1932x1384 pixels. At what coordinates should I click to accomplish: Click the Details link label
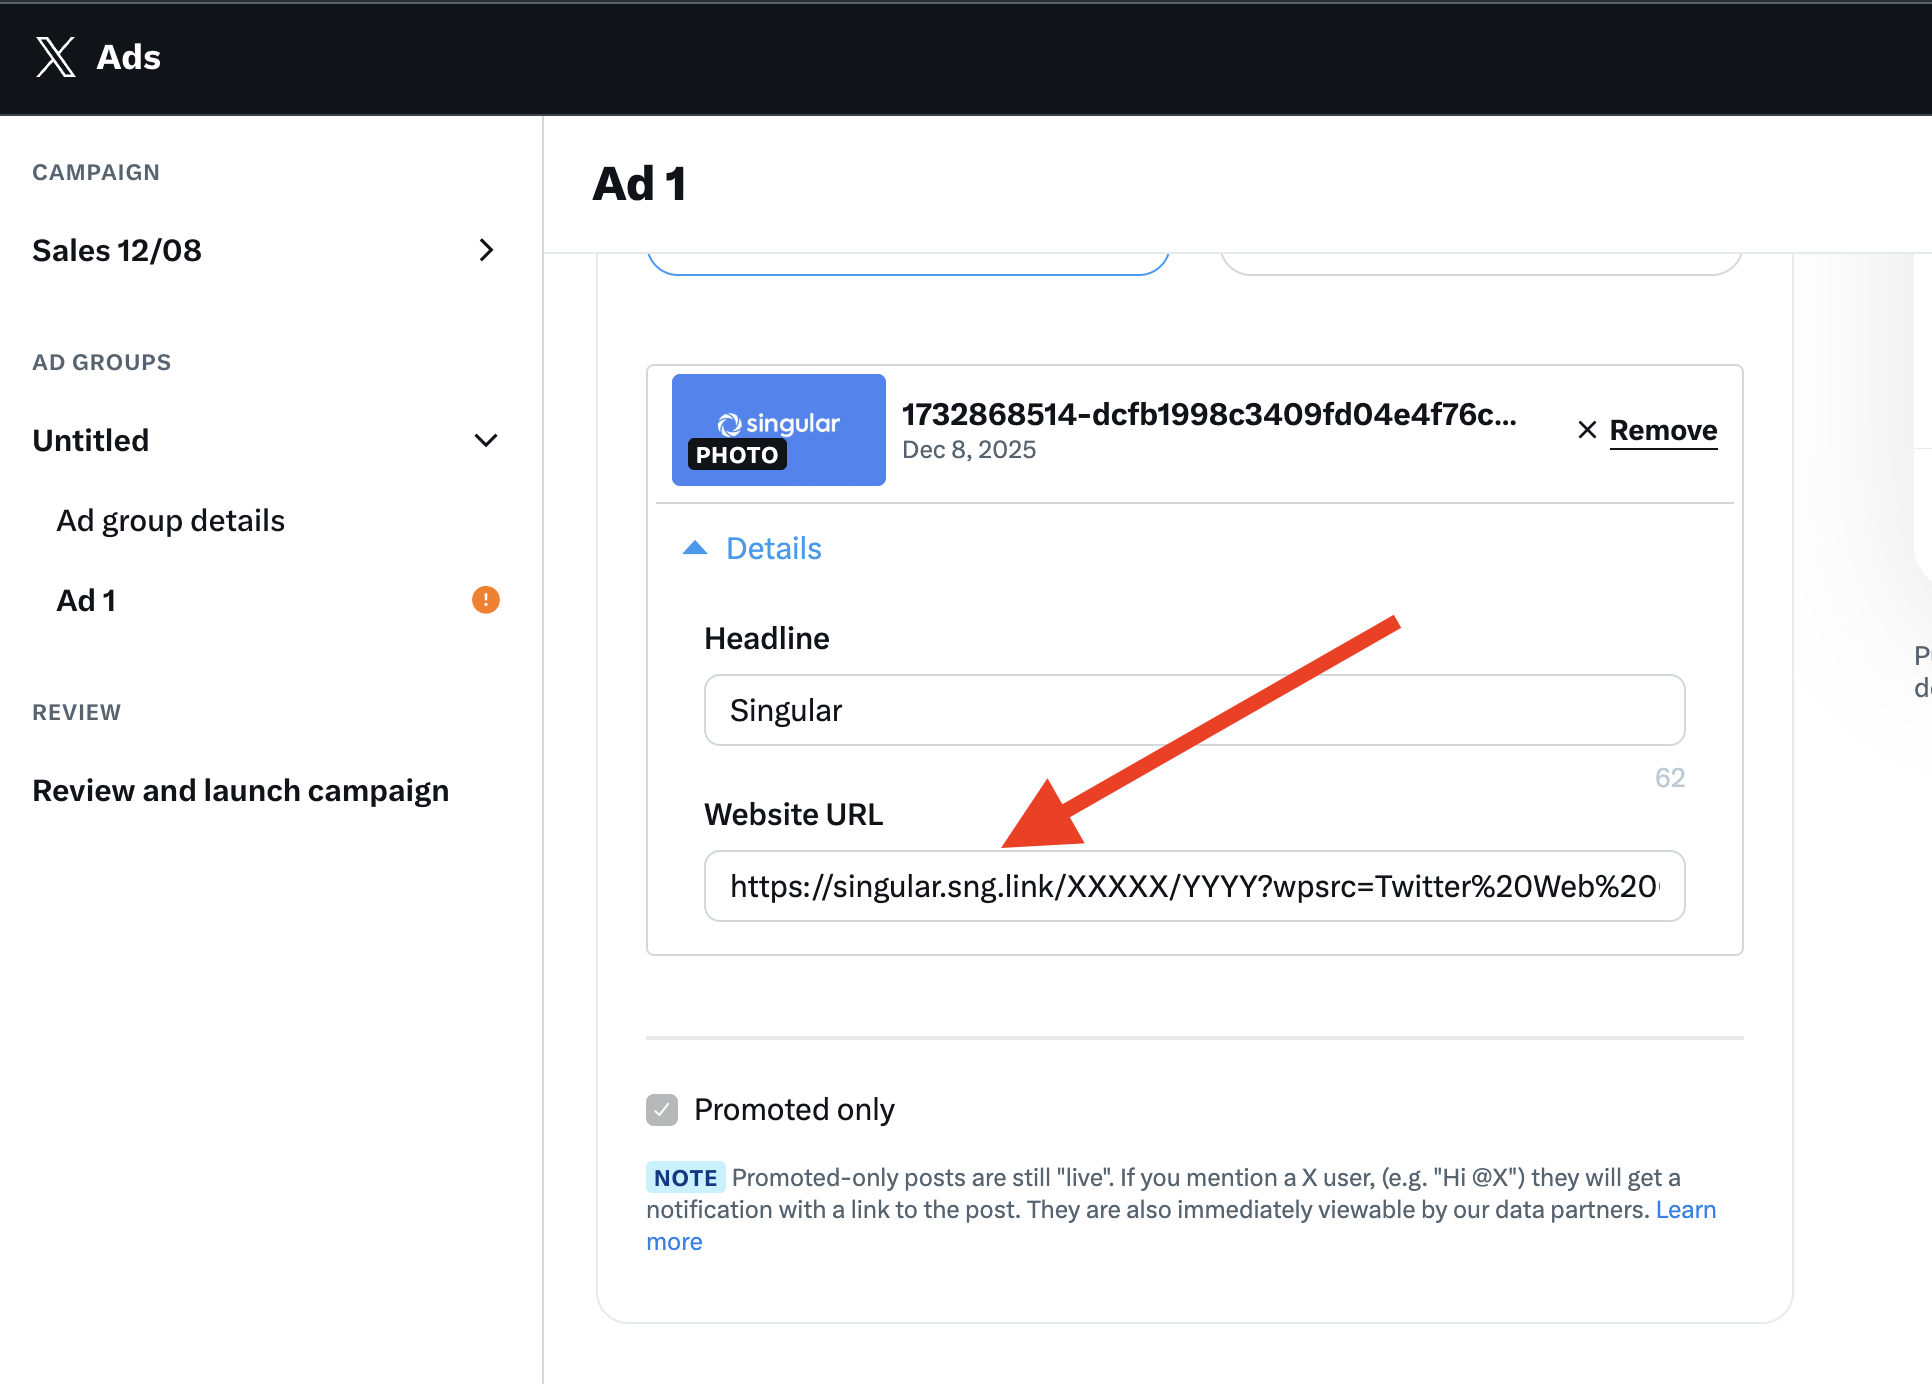pos(774,548)
